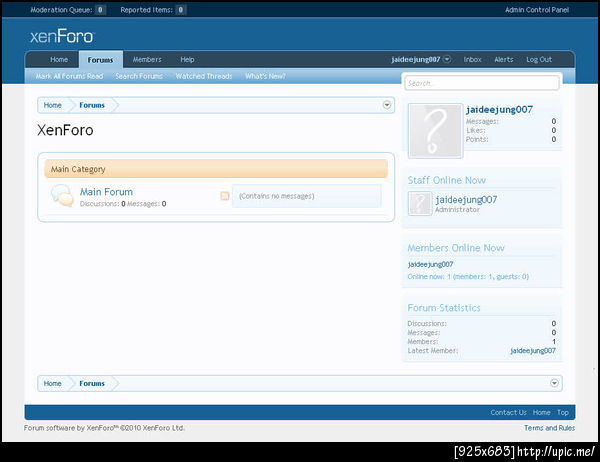
Task: Click Home in the top breadcrumb
Action: [x=52, y=105]
